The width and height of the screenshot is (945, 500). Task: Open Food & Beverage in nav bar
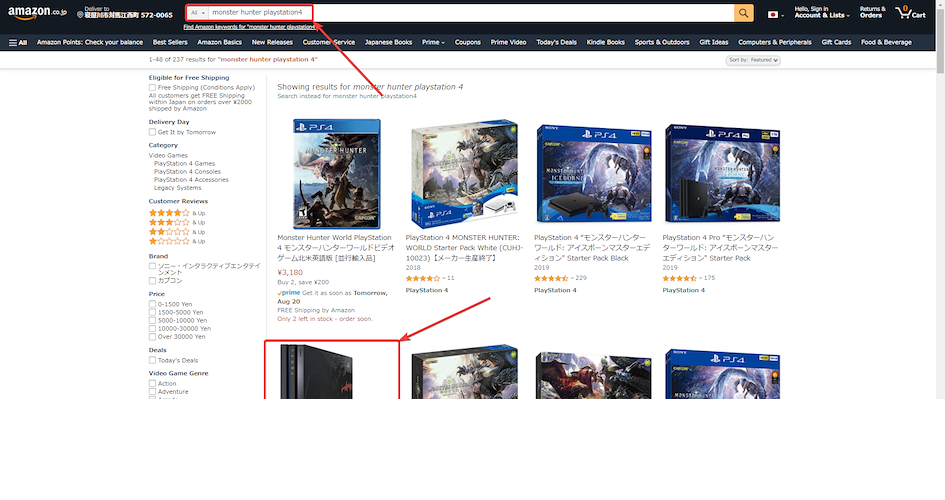(x=886, y=43)
